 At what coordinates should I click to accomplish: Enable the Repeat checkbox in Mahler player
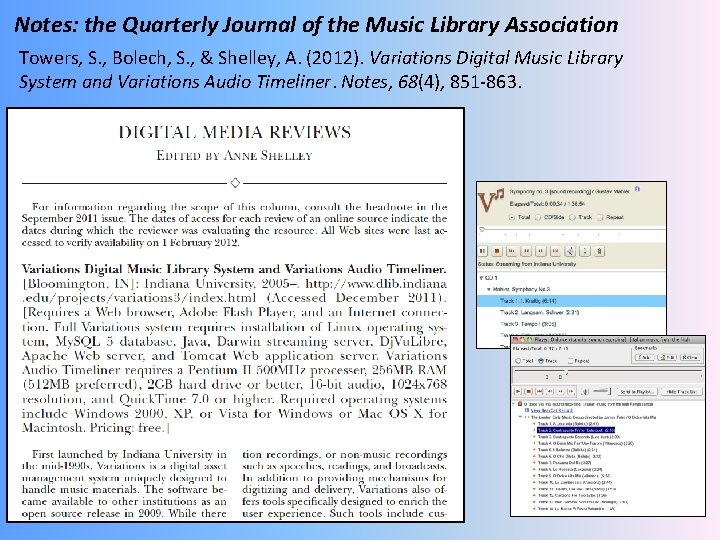[x=600, y=218]
